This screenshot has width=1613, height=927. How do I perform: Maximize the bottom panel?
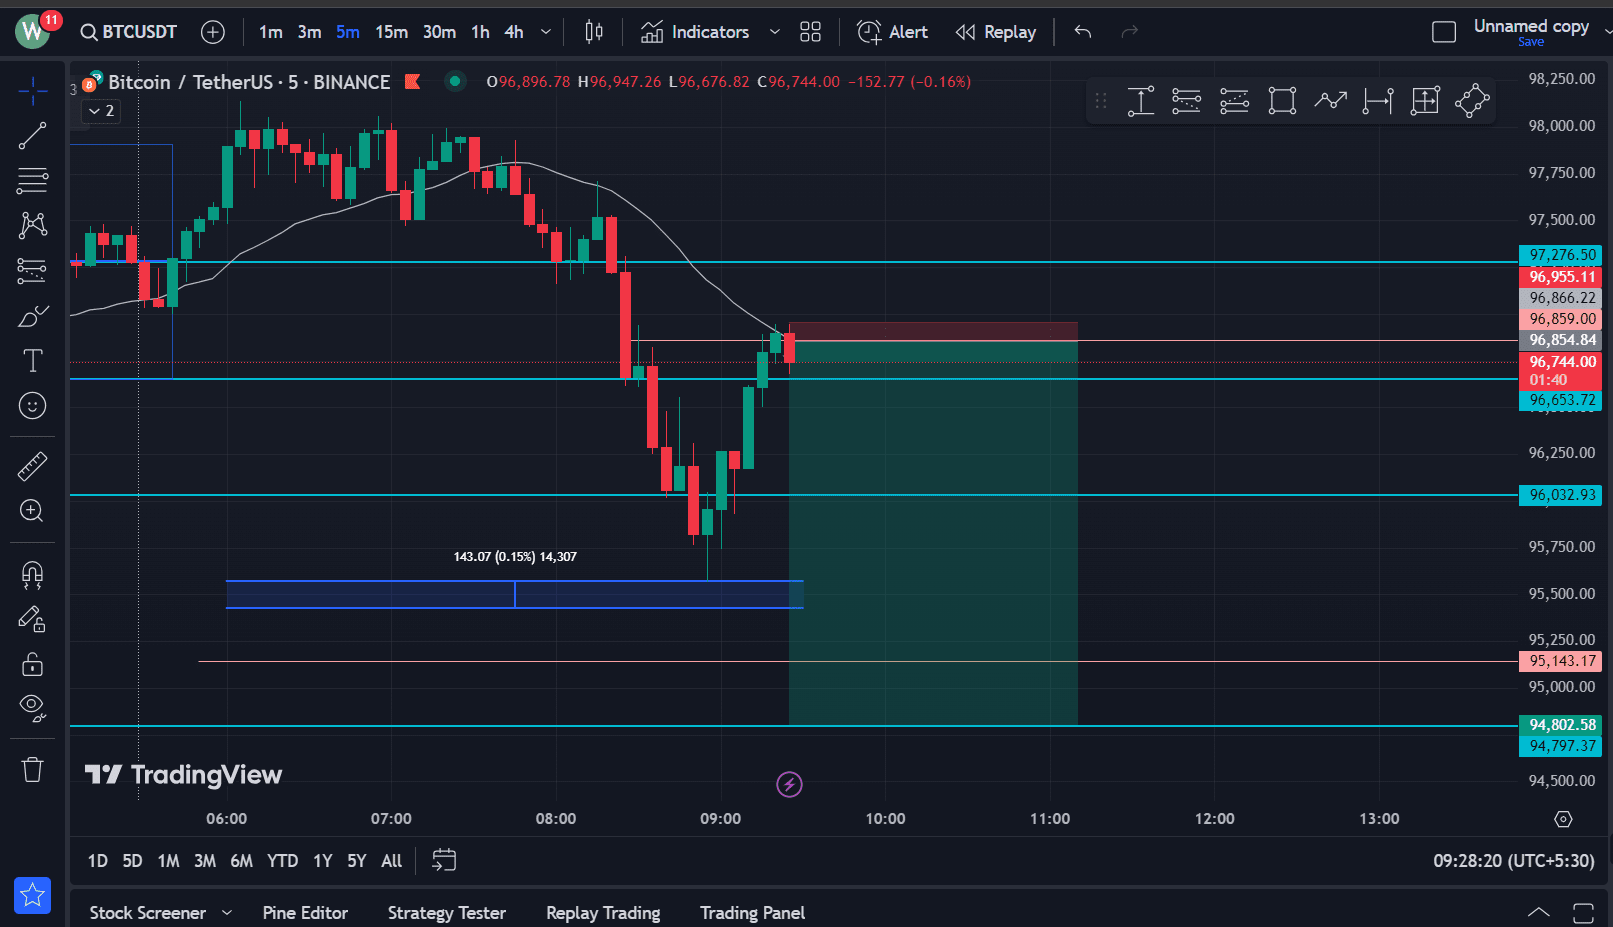click(1583, 912)
